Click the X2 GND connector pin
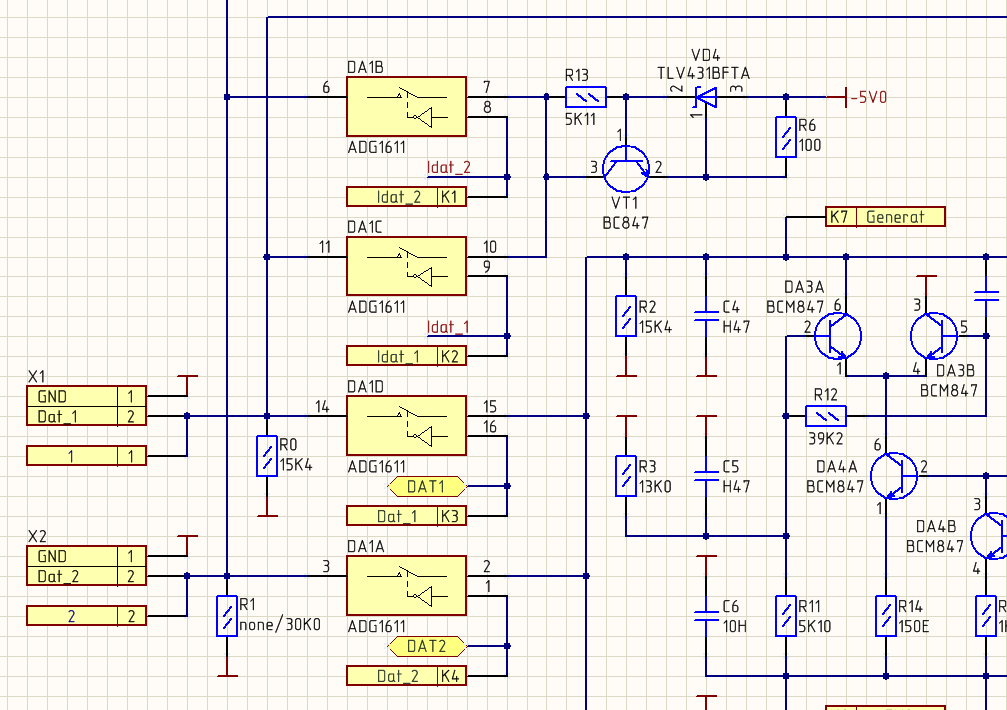 tap(87, 556)
